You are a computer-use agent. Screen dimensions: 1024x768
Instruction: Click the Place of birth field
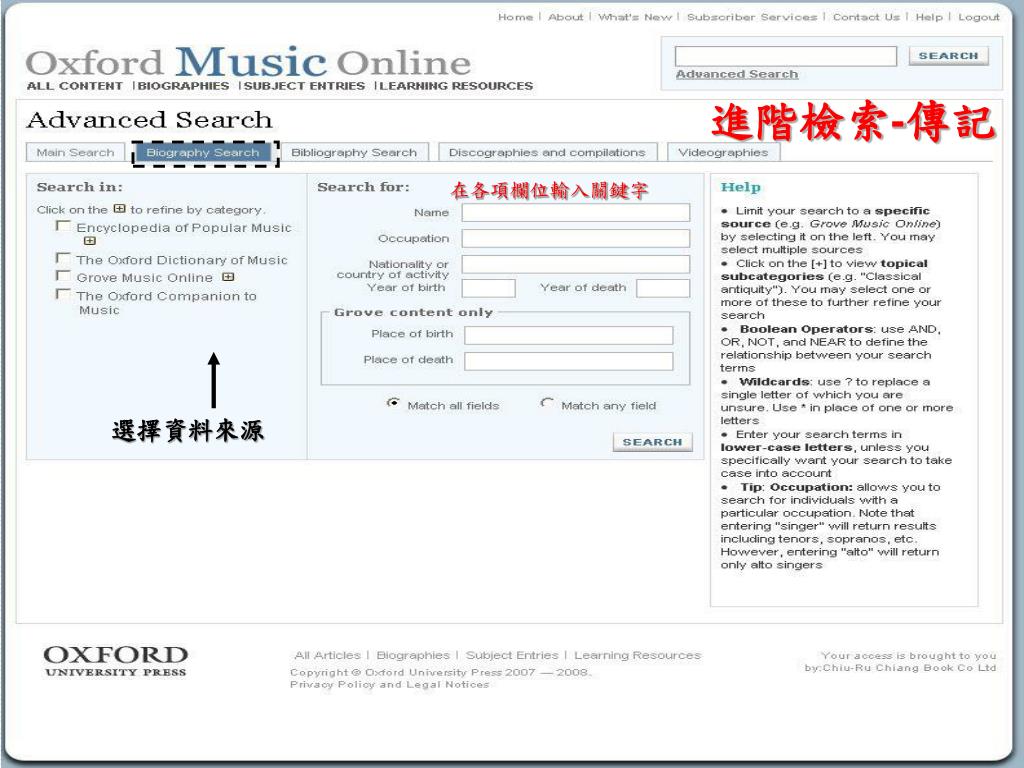coord(569,335)
